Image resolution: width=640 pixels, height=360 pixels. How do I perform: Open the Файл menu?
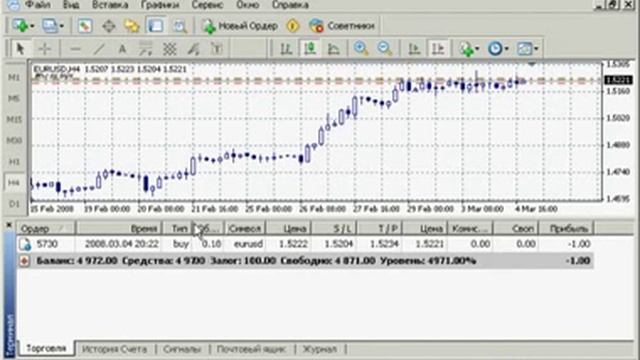(x=38, y=5)
